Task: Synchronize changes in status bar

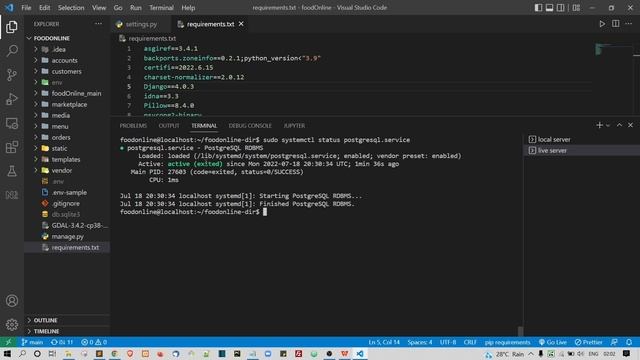Action: pos(62,342)
